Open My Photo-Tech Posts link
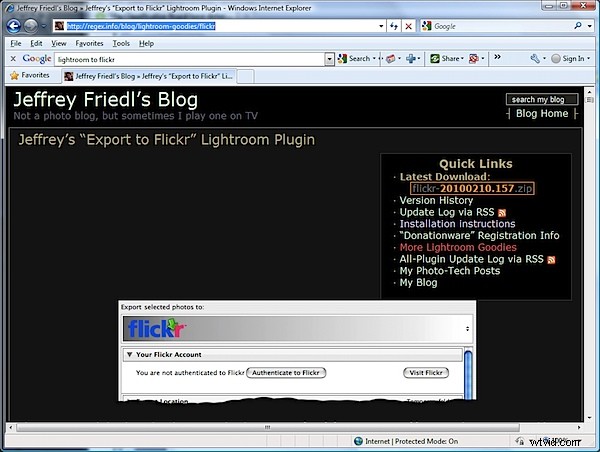 pos(450,271)
